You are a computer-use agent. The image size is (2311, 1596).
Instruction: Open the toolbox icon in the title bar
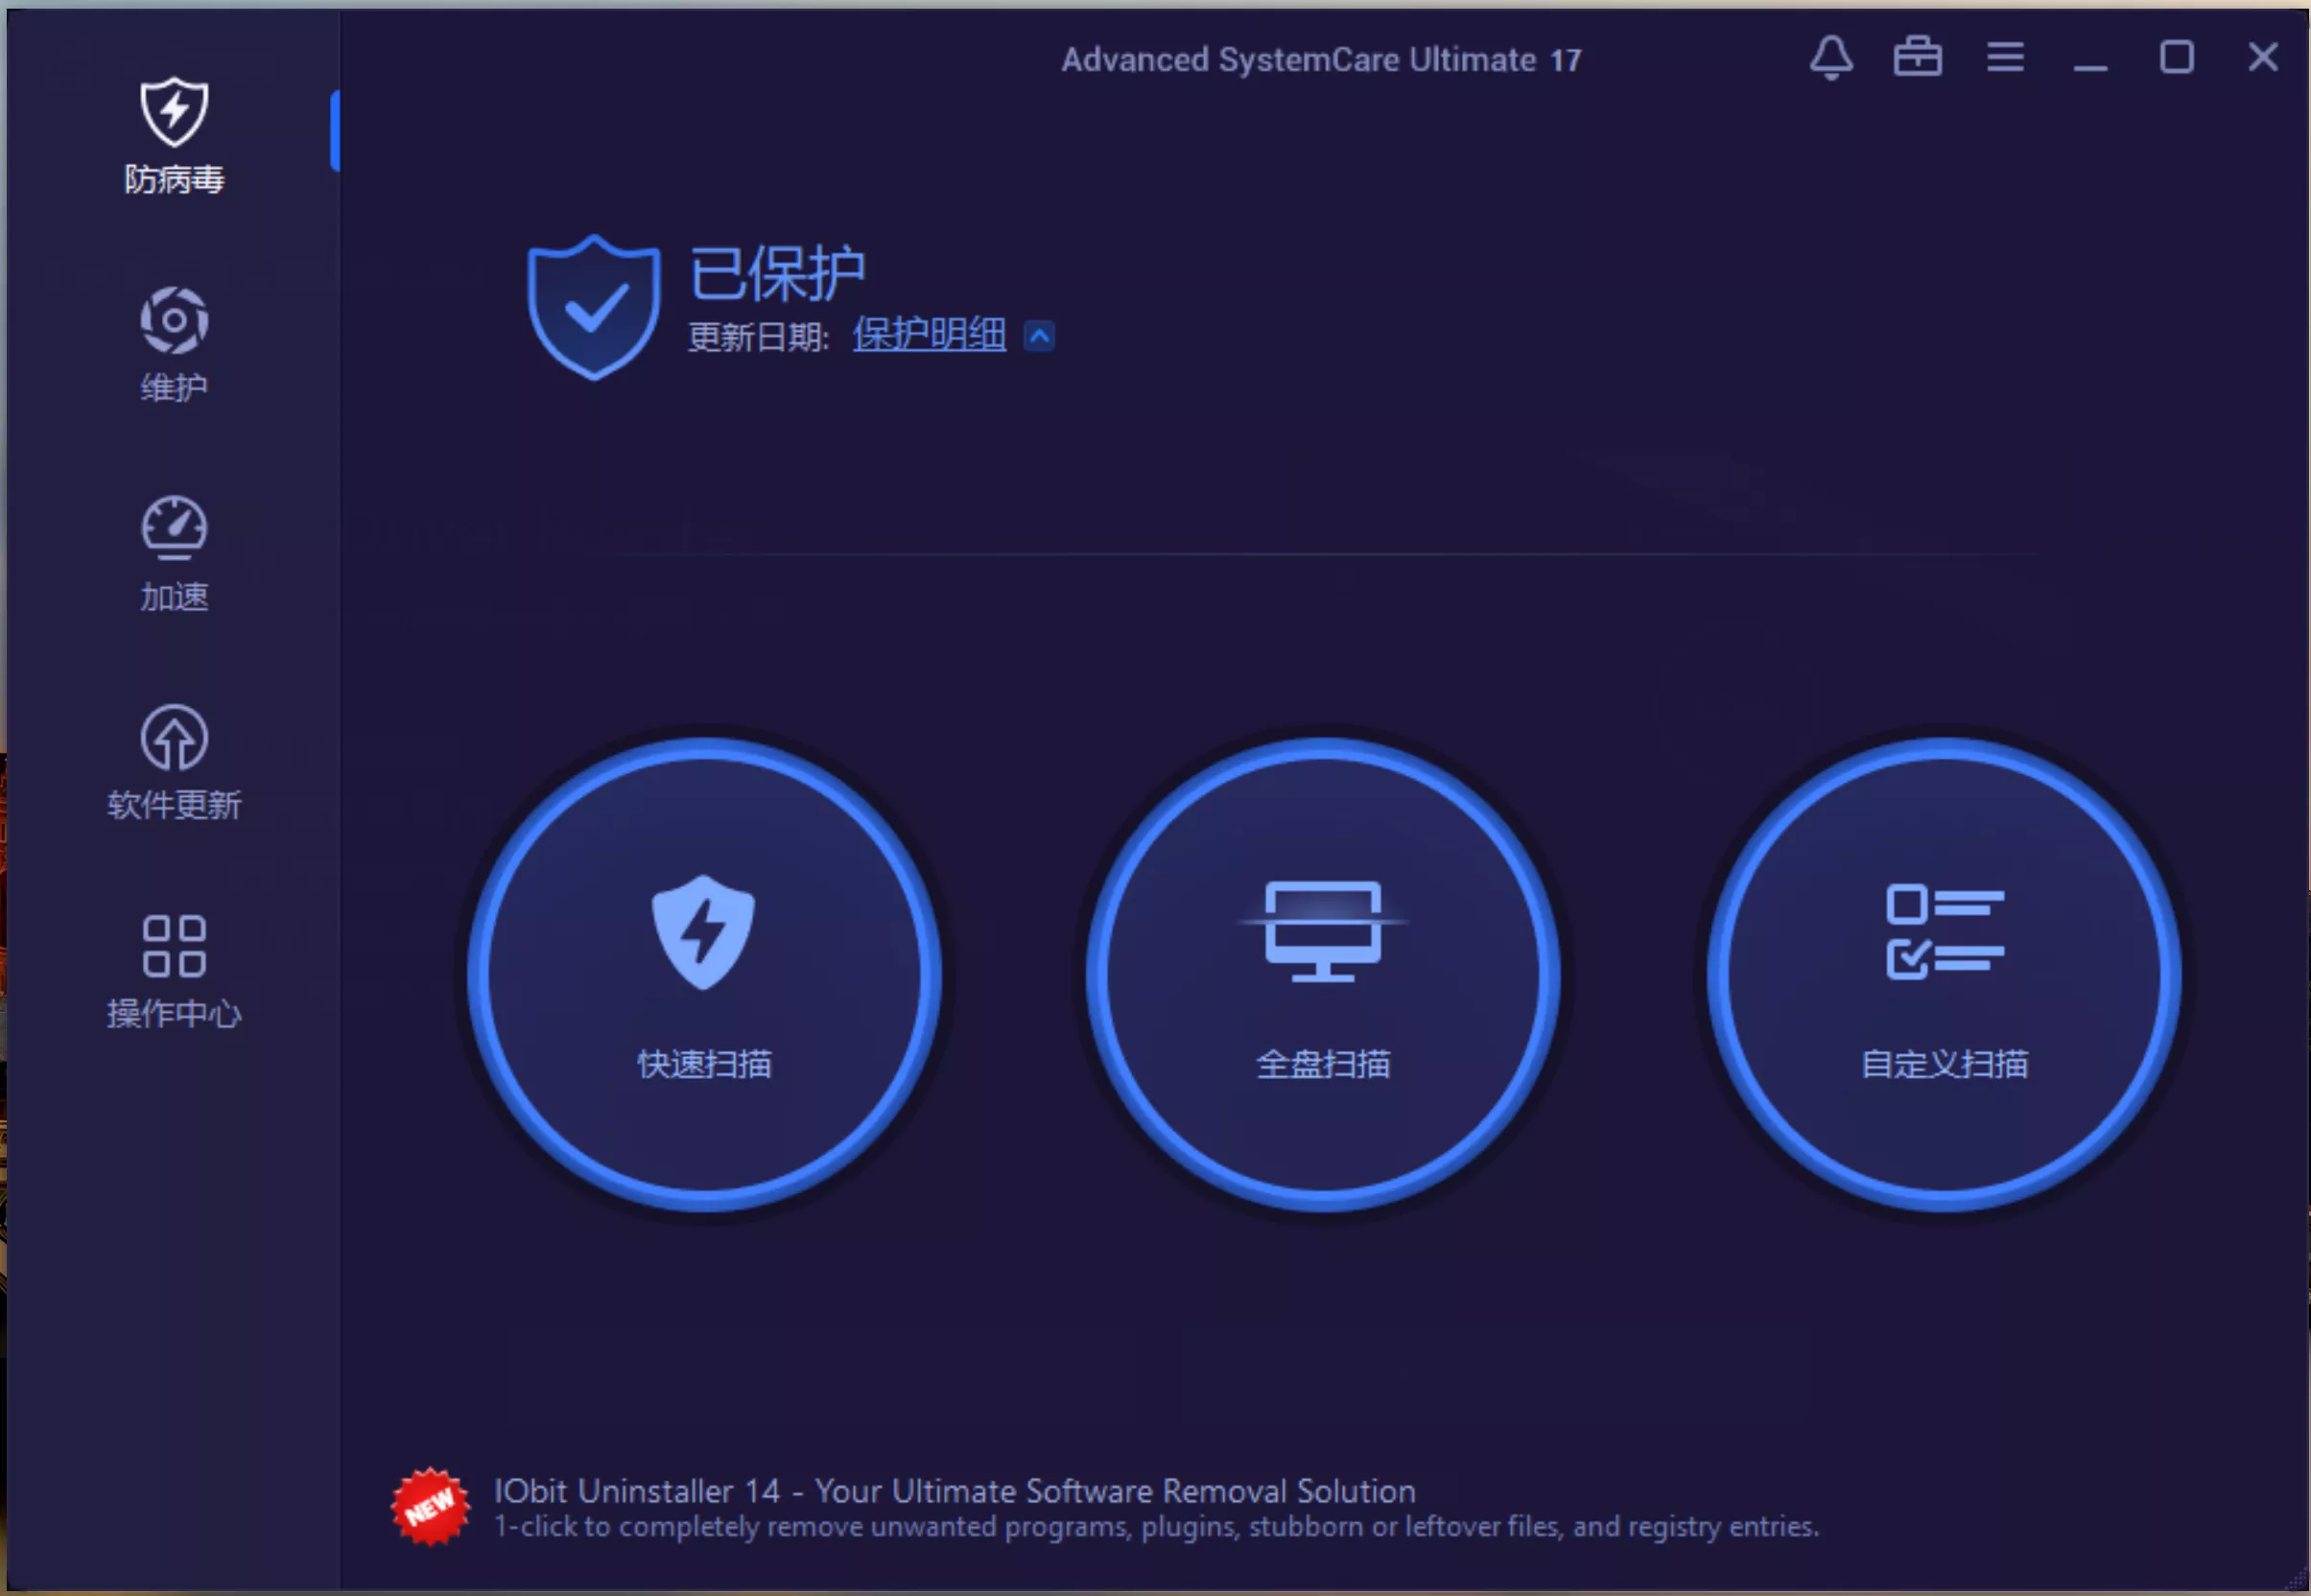(1918, 58)
